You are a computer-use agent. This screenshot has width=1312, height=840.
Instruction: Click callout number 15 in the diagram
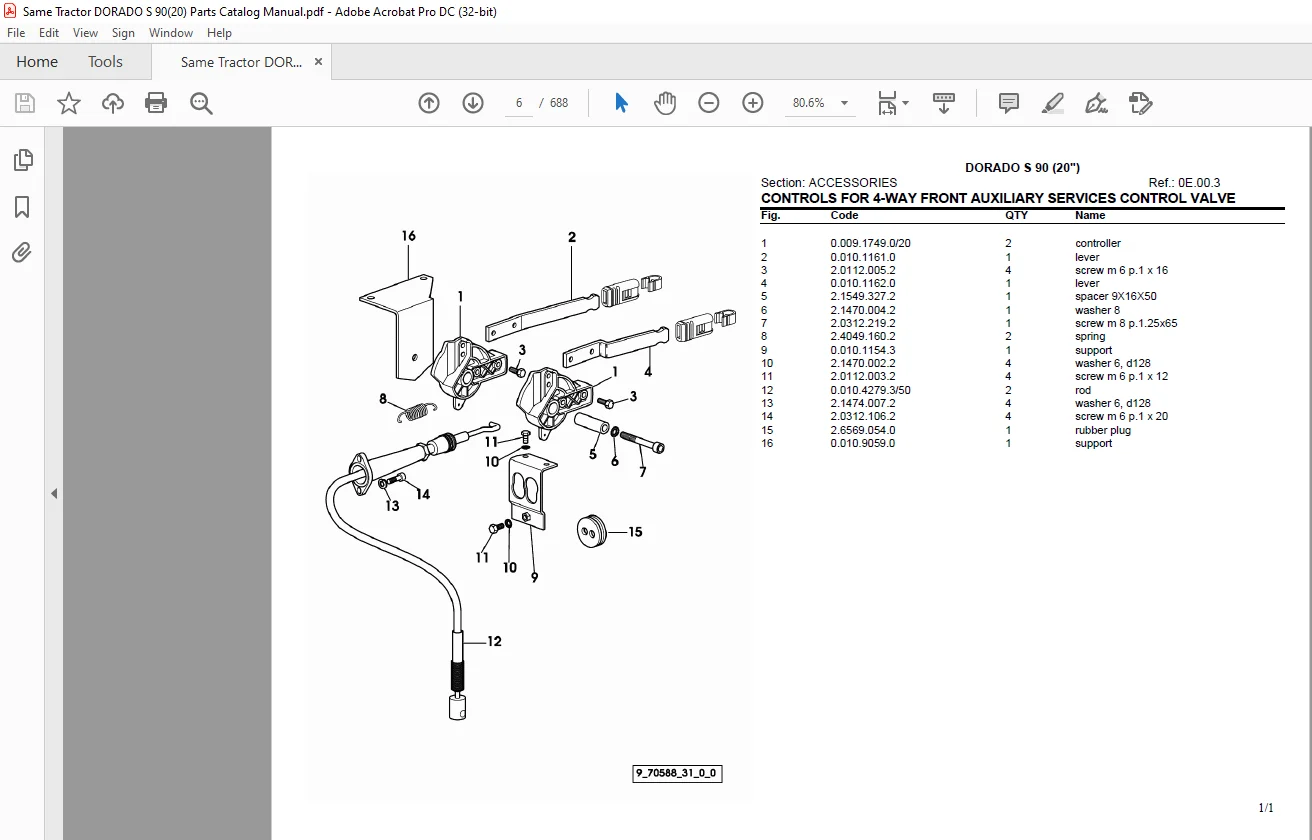click(635, 532)
